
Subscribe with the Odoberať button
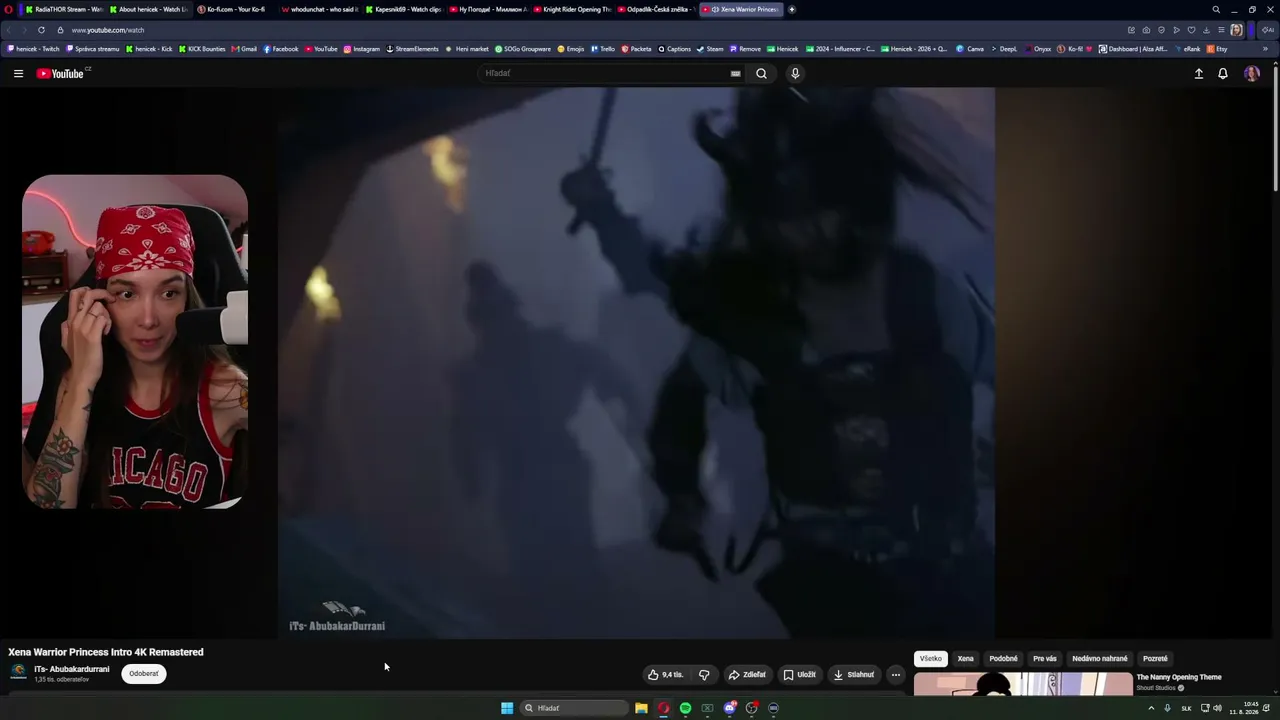(144, 674)
